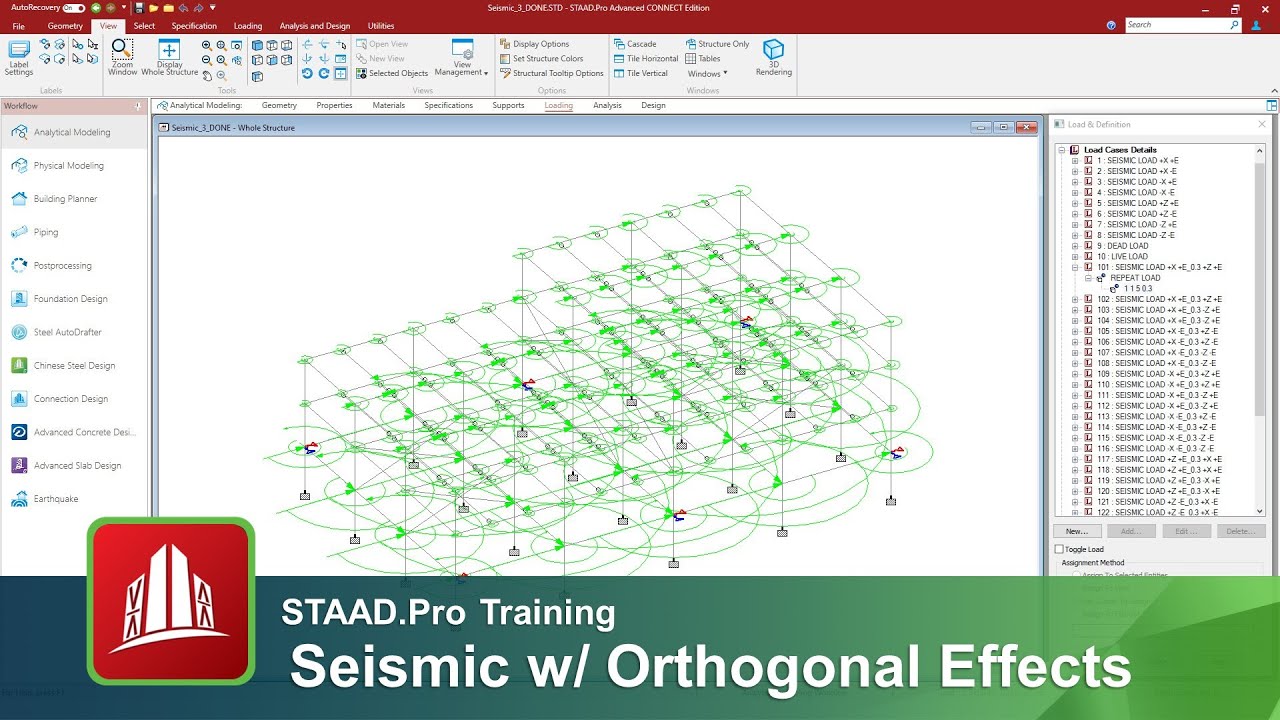1280x720 pixels.
Task: Click the Save icon in title bar
Action: 139,8
